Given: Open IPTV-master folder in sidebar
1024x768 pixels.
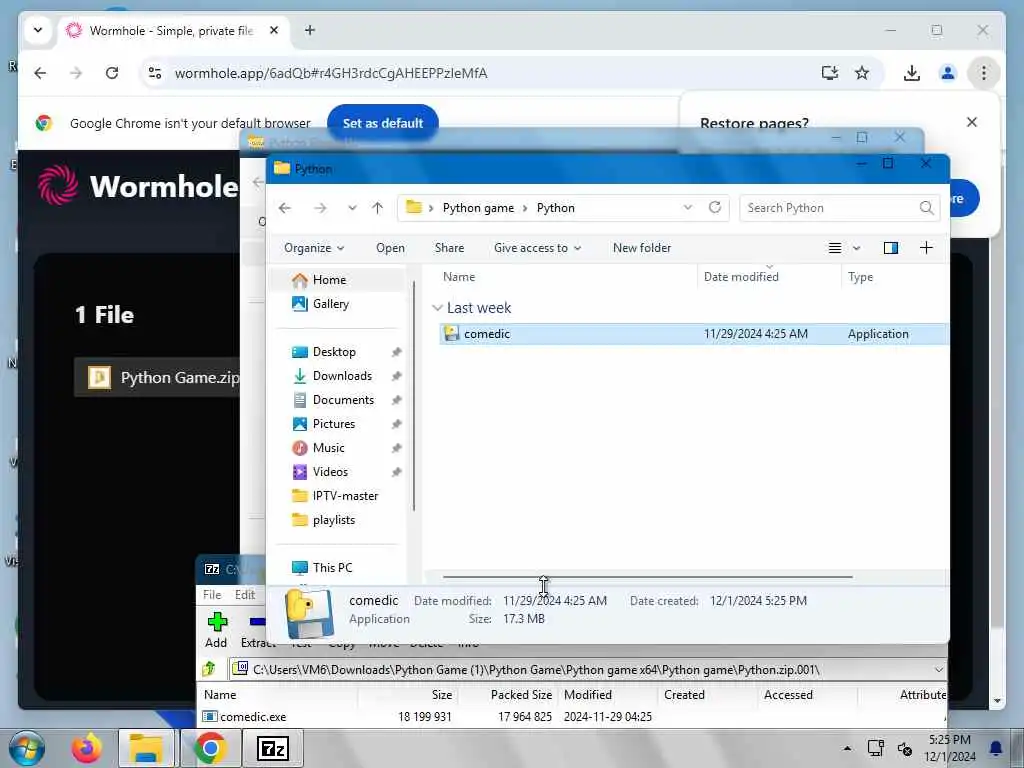Looking at the screenshot, I should point(345,496).
